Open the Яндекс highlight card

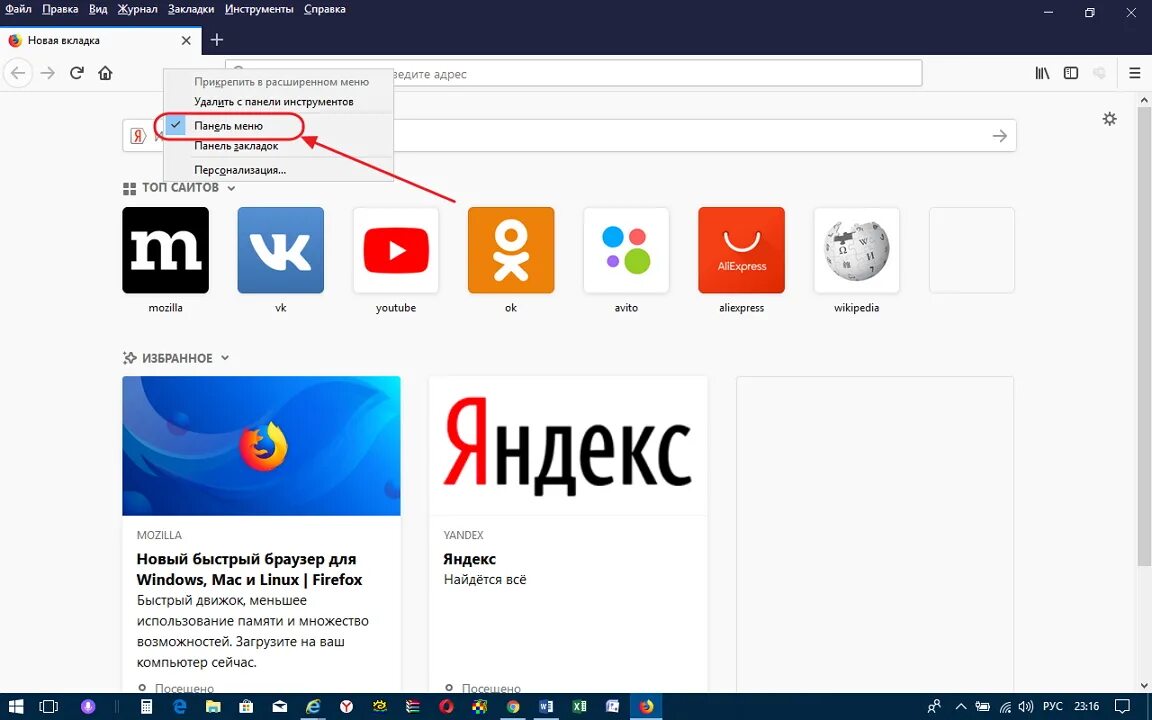click(x=568, y=535)
